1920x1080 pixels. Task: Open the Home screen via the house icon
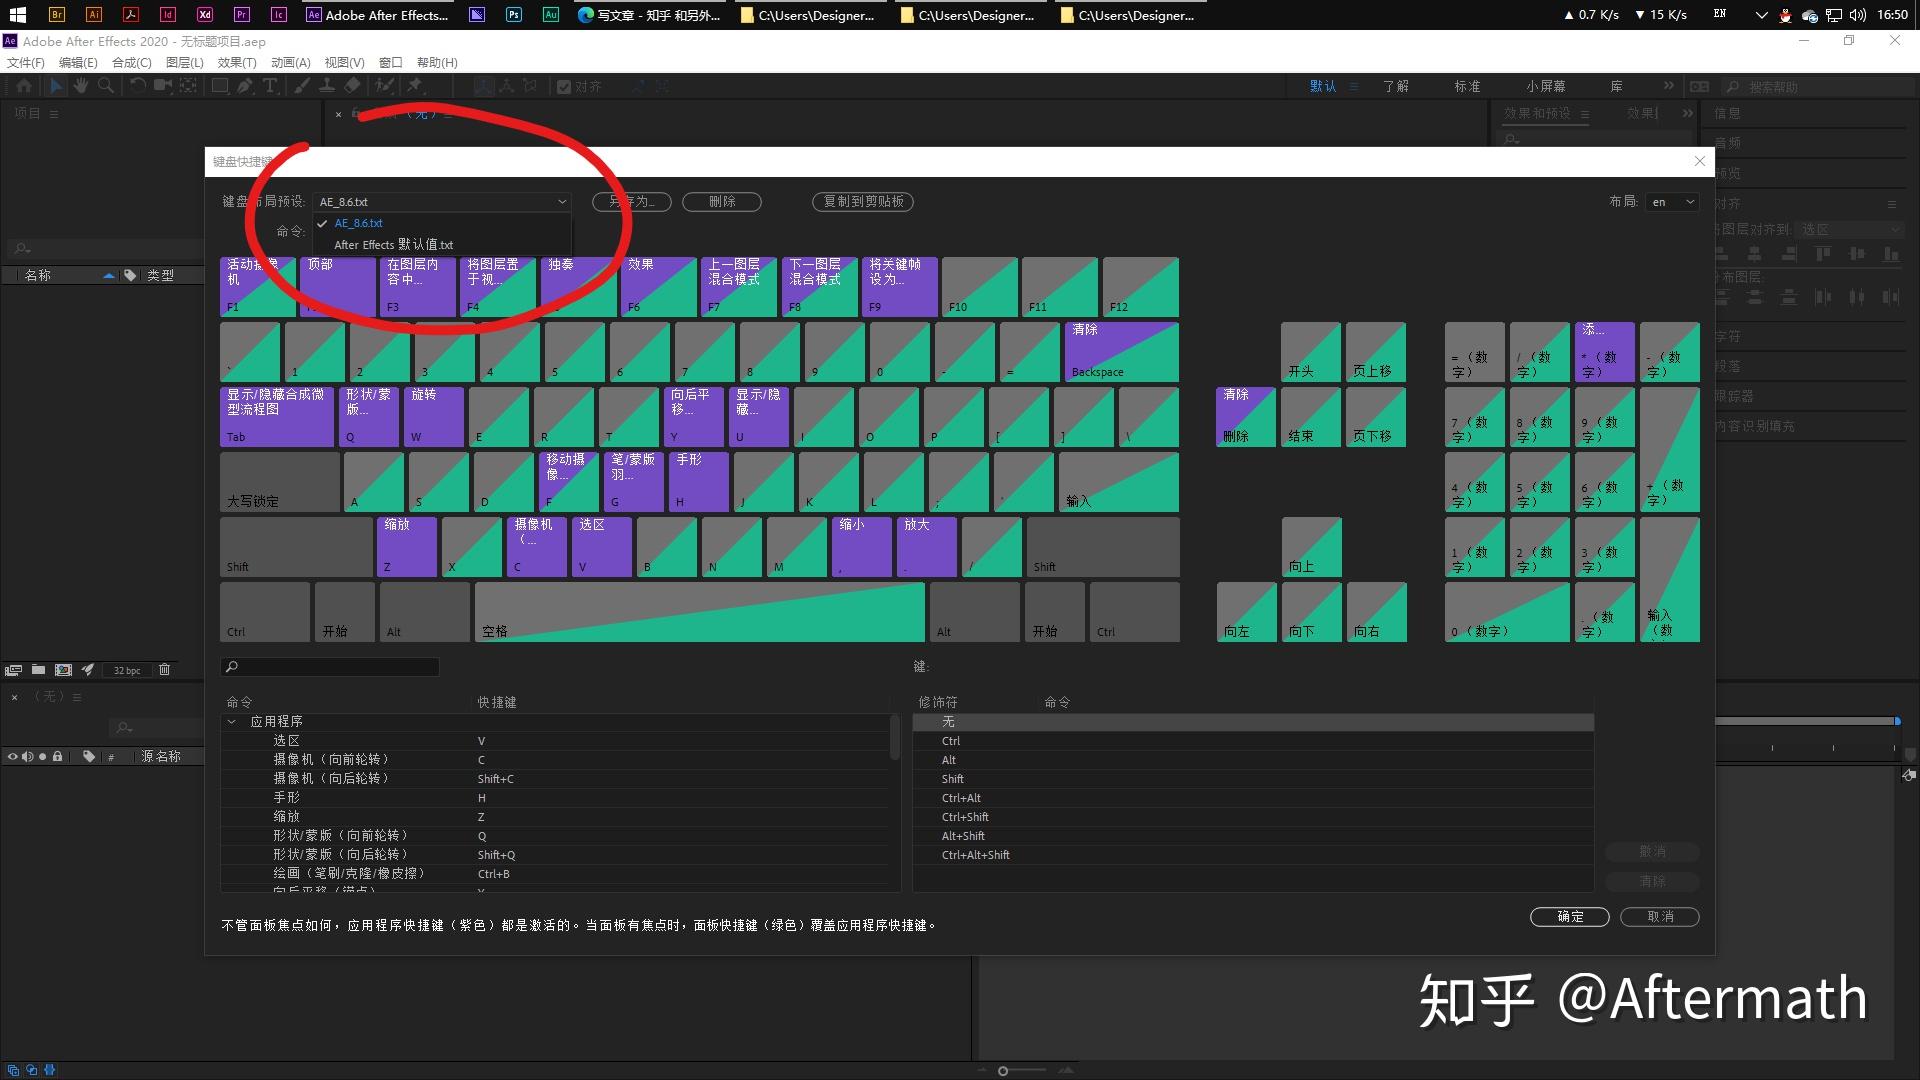23,86
